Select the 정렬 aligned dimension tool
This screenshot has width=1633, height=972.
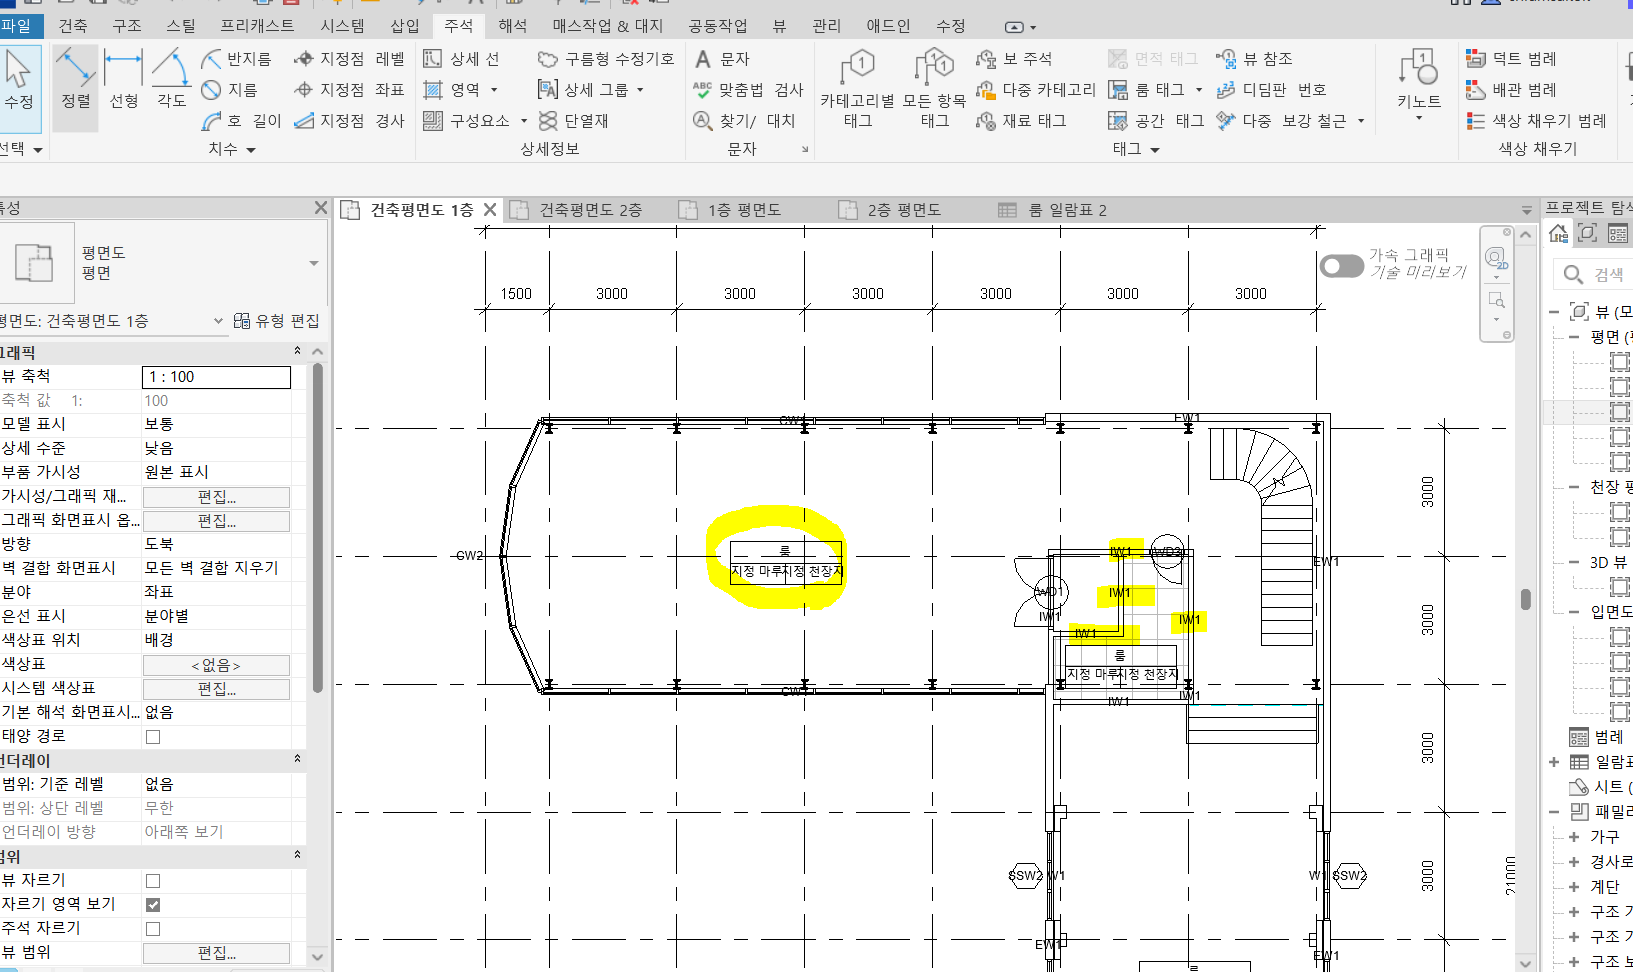point(76,79)
